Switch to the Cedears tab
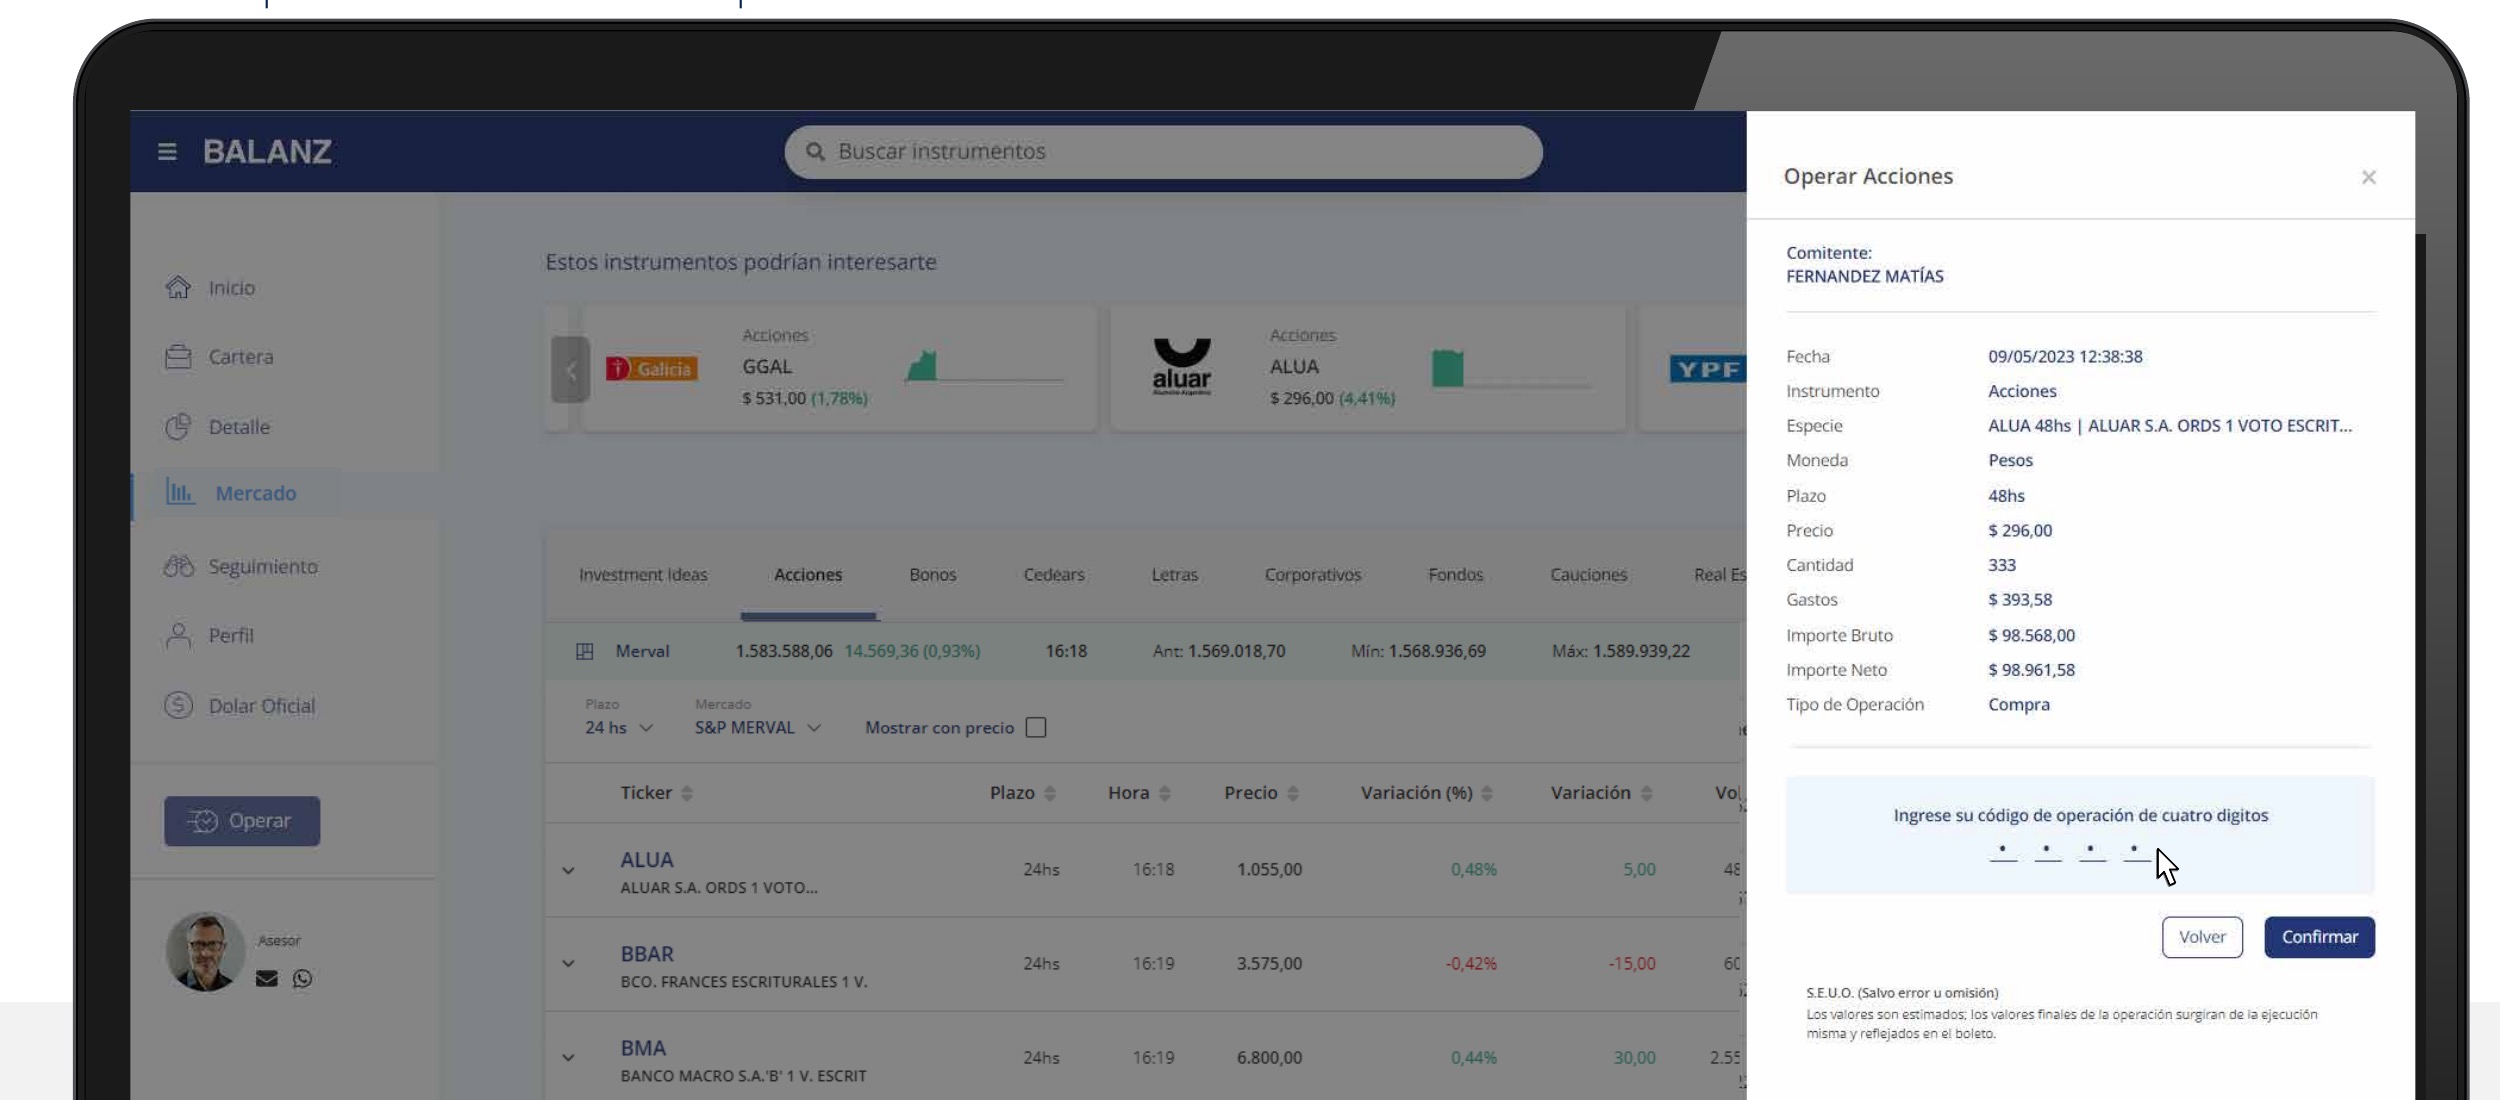 (1054, 575)
